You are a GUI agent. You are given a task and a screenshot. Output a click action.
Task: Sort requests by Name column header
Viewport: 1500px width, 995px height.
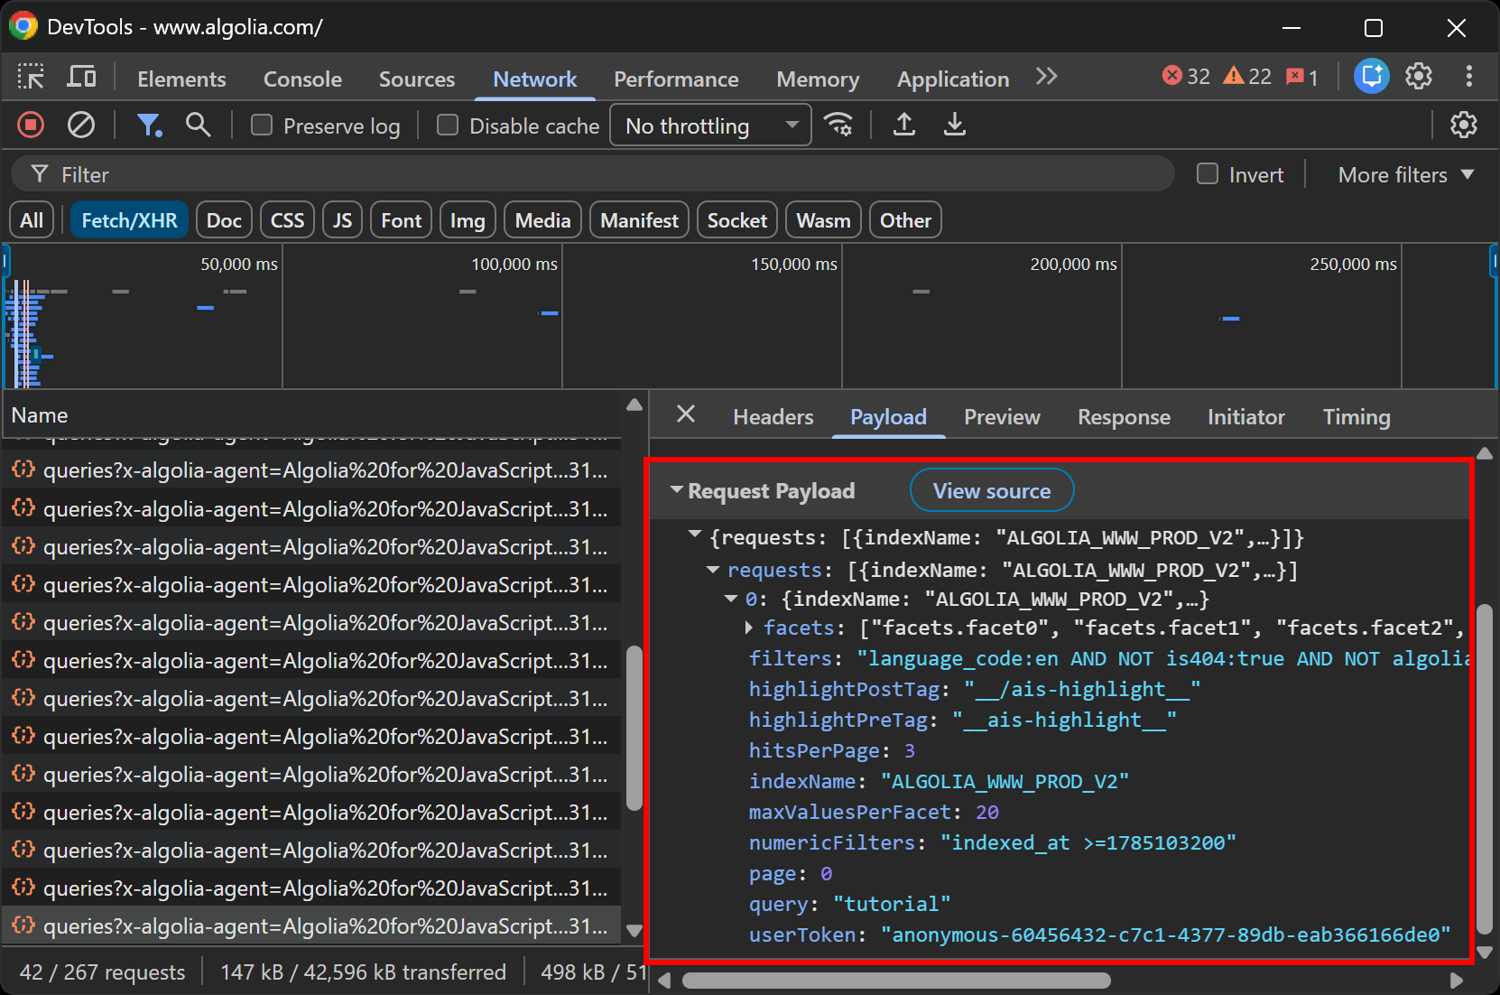click(x=312, y=414)
